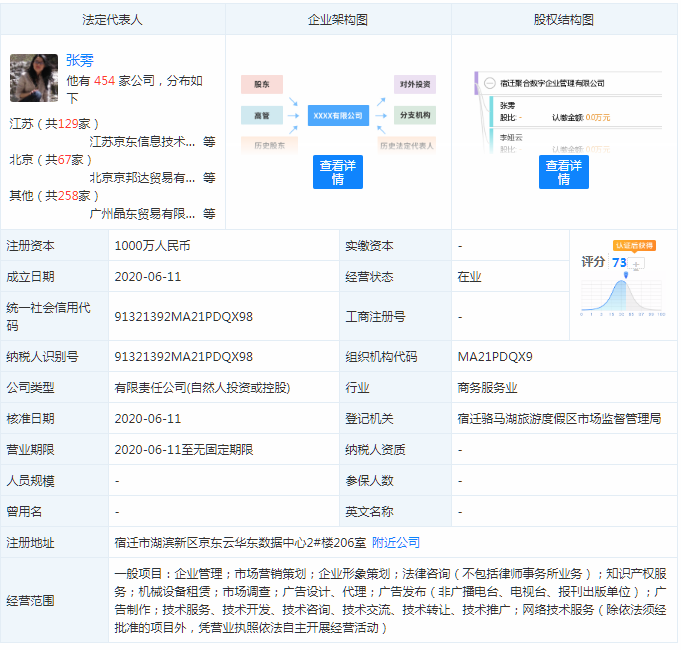Click the 参保人数 label cell

tap(395, 481)
